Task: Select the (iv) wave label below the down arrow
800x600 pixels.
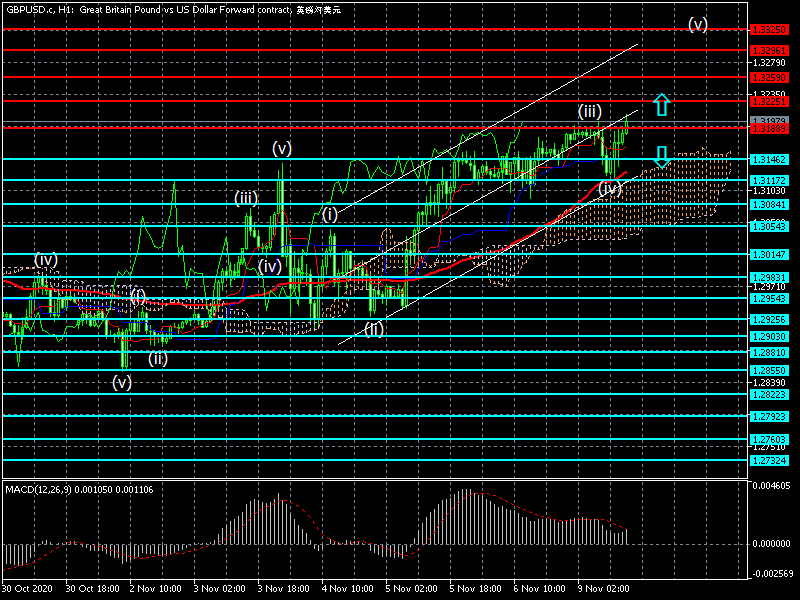Action: pyautogui.click(x=610, y=189)
